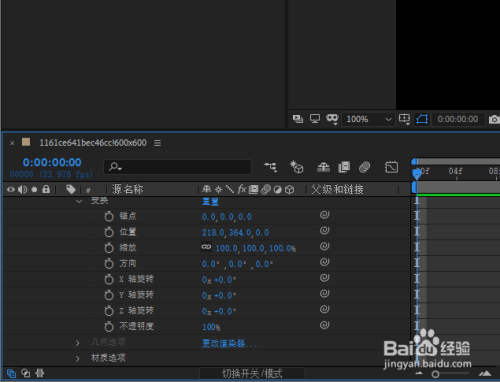Toggle the 不透明度 stopwatch
Image resolution: width=500 pixels, height=382 pixels.
tap(109, 326)
